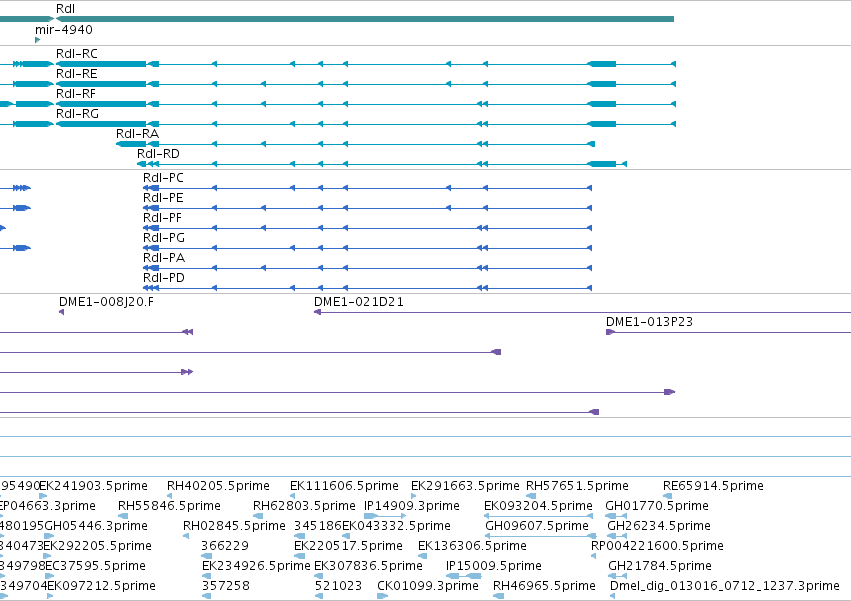Image resolution: width=851 pixels, height=601 pixels.
Task: Choose the 345186 feature label
Action: pos(317,526)
